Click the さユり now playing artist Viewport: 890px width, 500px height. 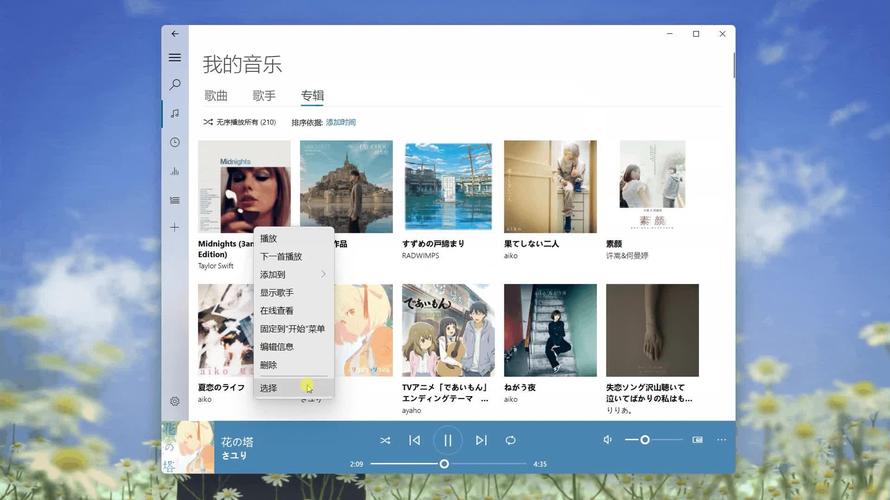(233, 456)
